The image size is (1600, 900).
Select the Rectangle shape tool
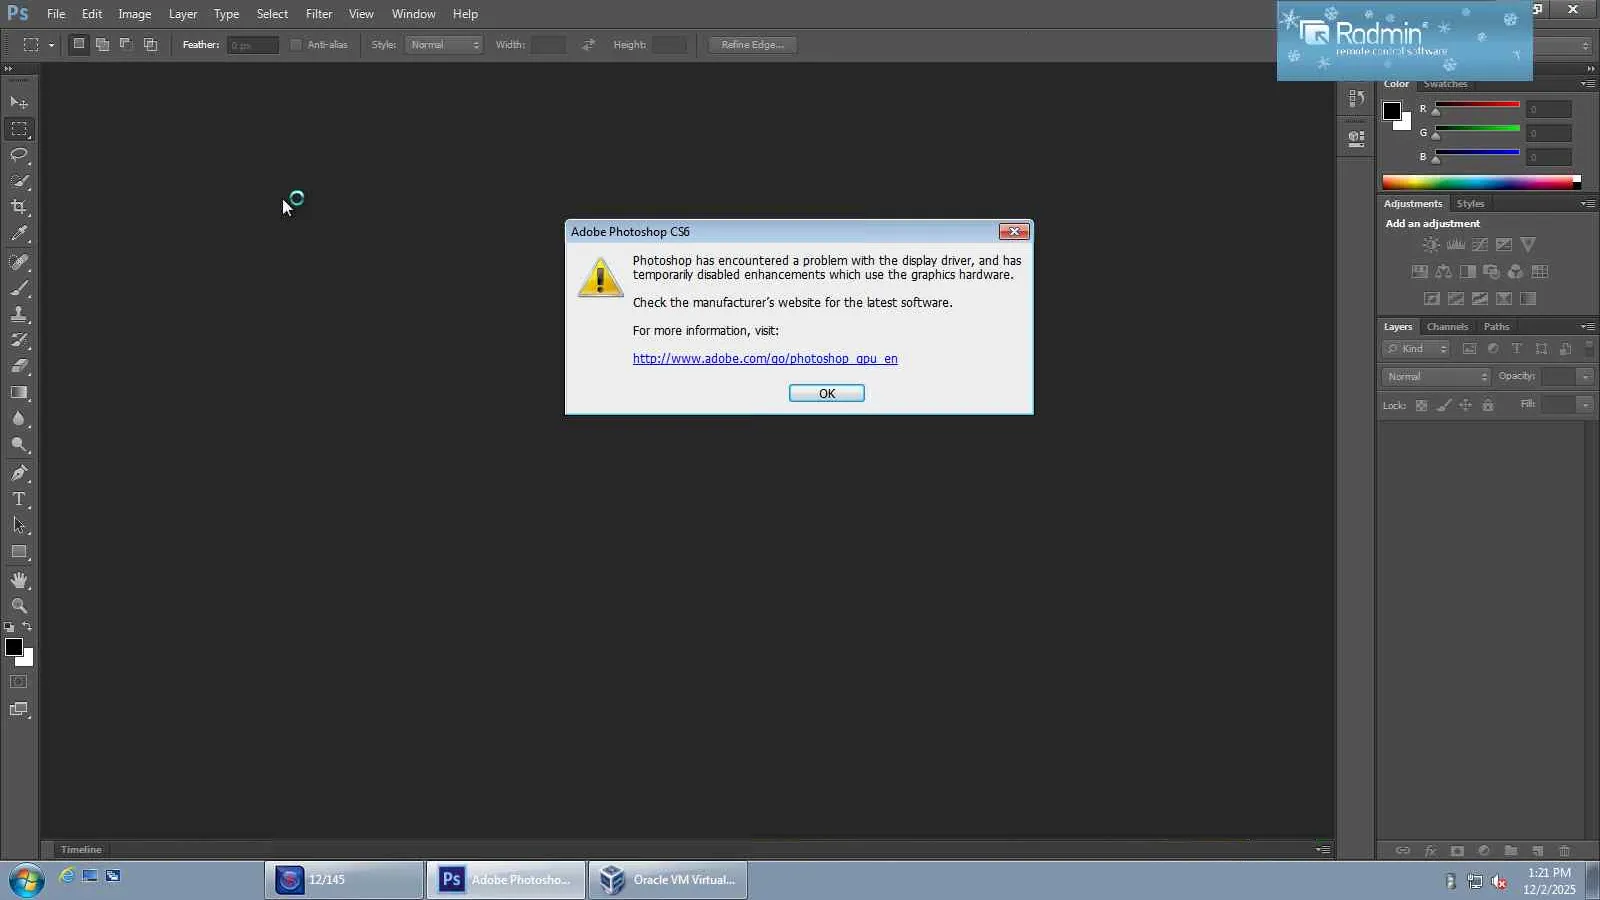point(19,551)
